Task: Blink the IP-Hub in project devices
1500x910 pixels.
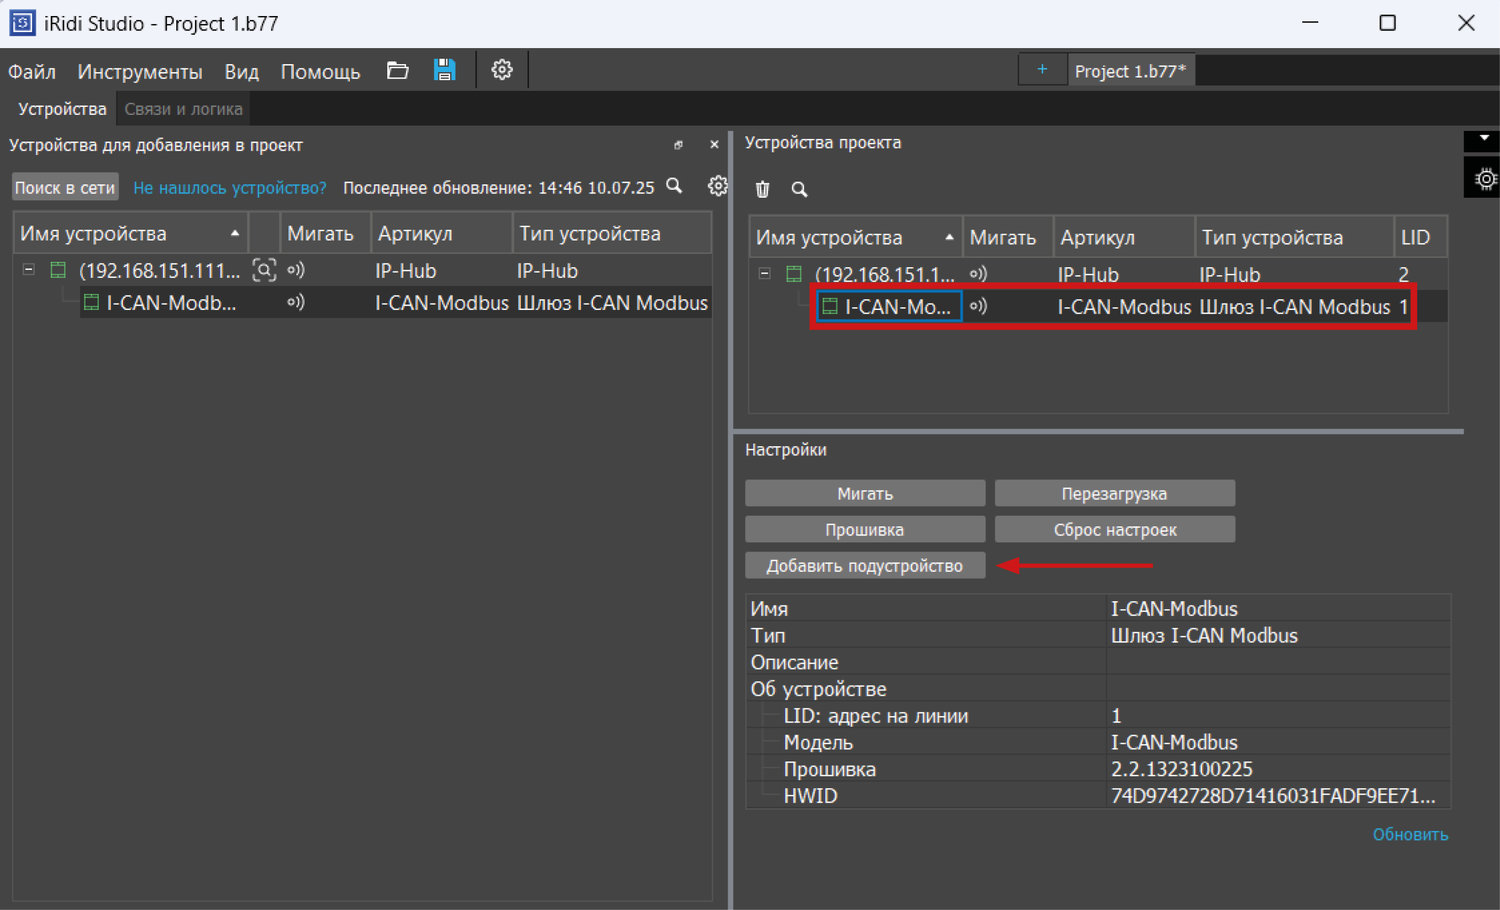Action: point(978,274)
